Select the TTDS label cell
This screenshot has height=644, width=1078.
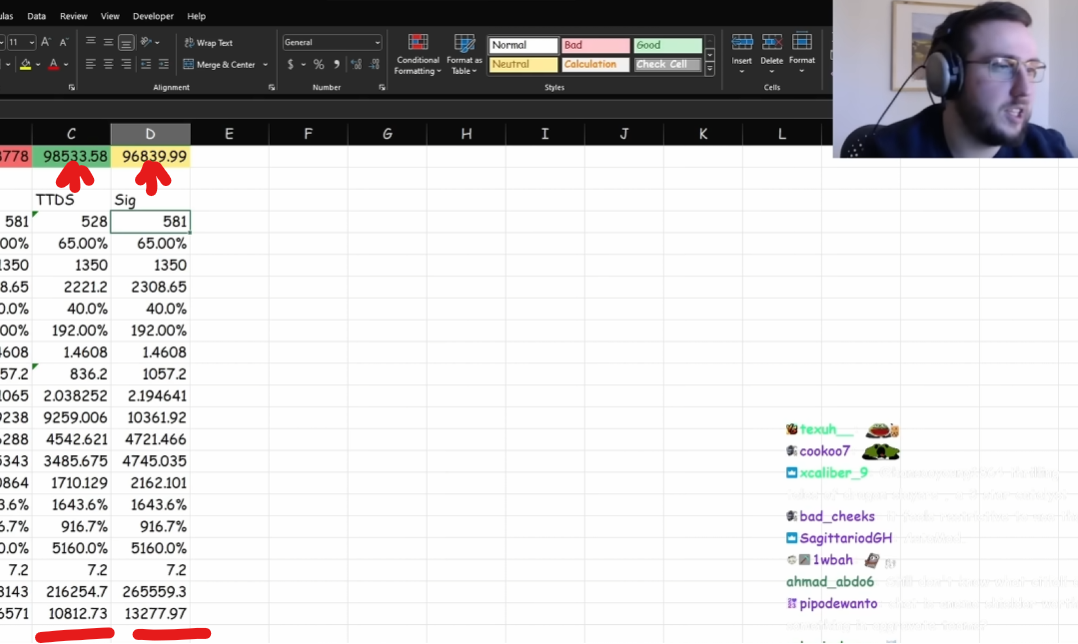(x=72, y=200)
